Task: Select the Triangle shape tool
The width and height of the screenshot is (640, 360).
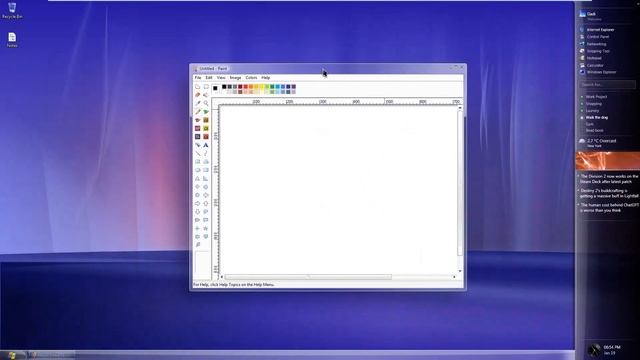Action: point(198,178)
